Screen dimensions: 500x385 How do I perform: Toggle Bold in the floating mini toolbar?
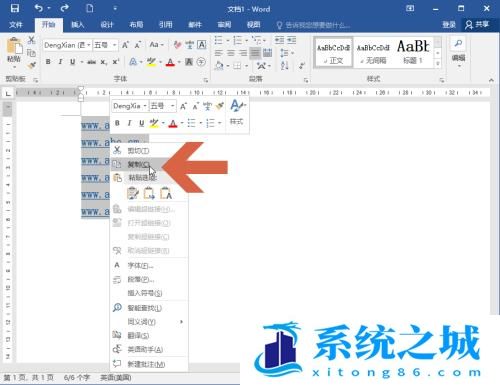coord(117,123)
